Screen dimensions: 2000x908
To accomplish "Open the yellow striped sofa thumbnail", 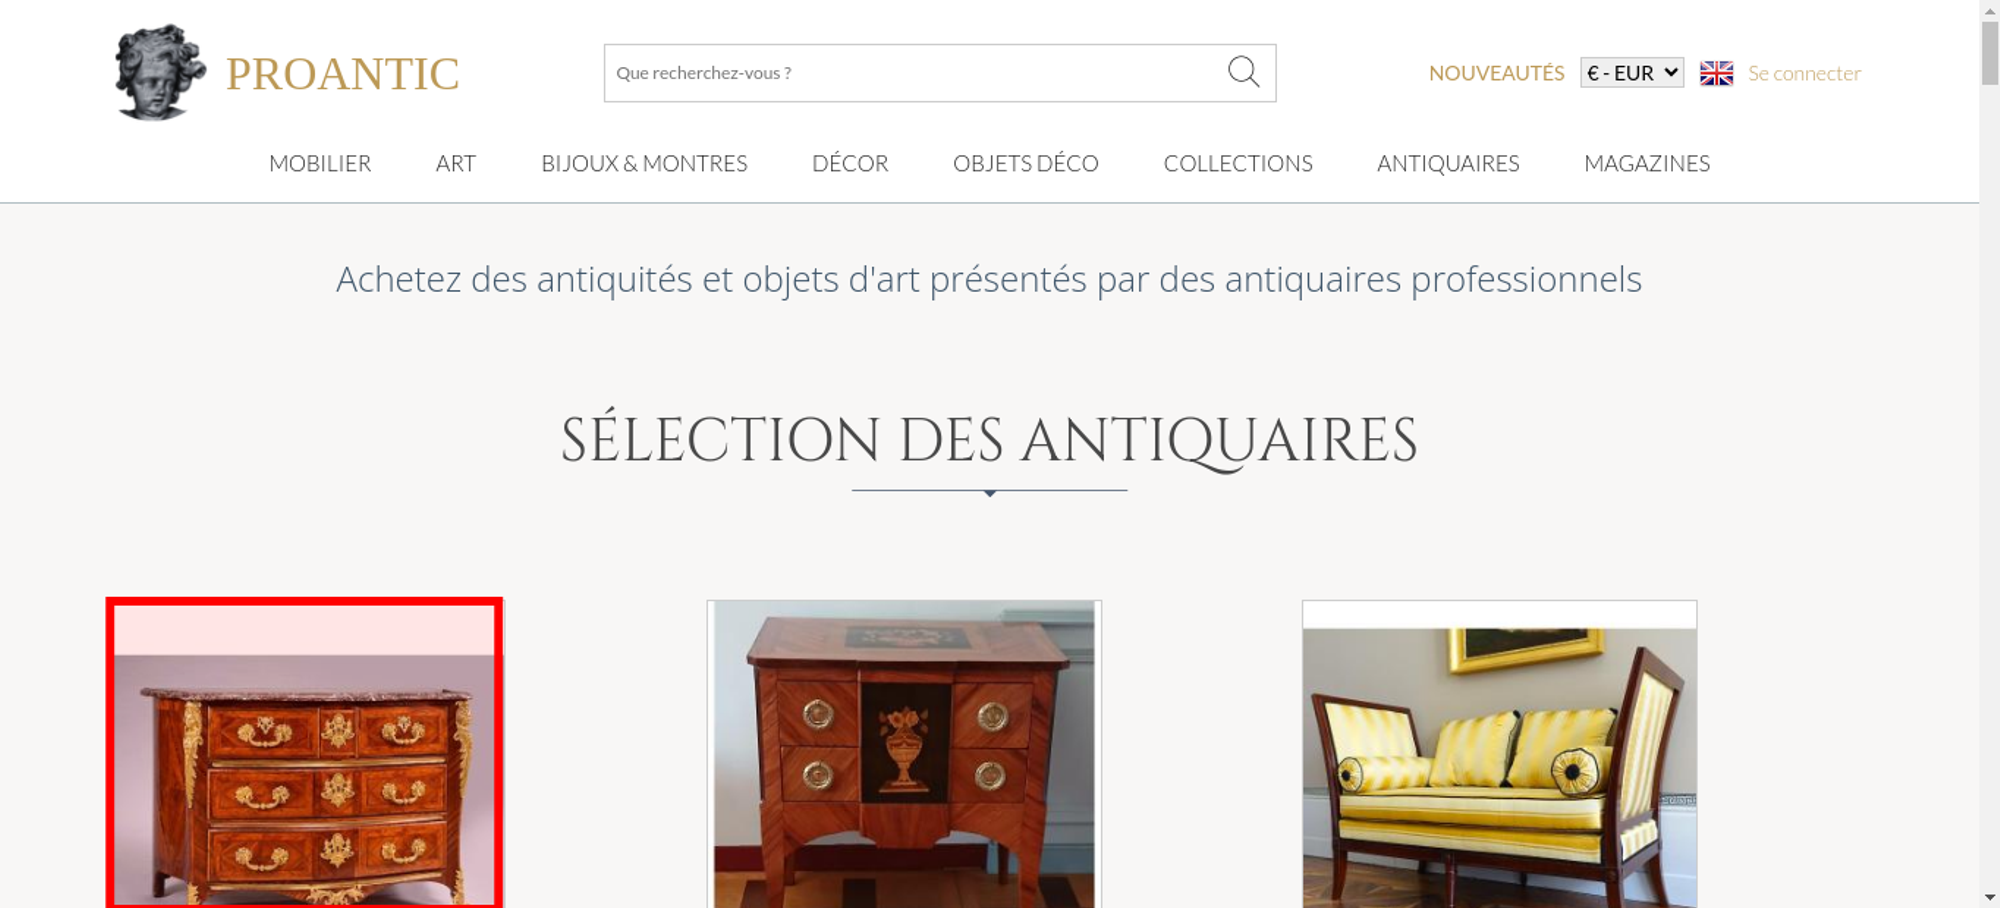I will (1499, 754).
